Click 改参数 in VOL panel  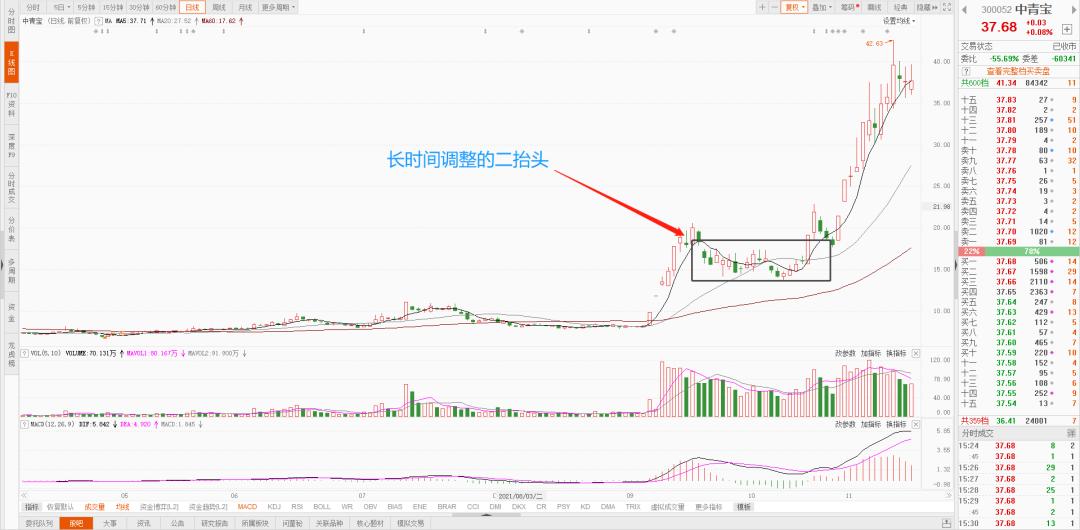click(x=845, y=353)
